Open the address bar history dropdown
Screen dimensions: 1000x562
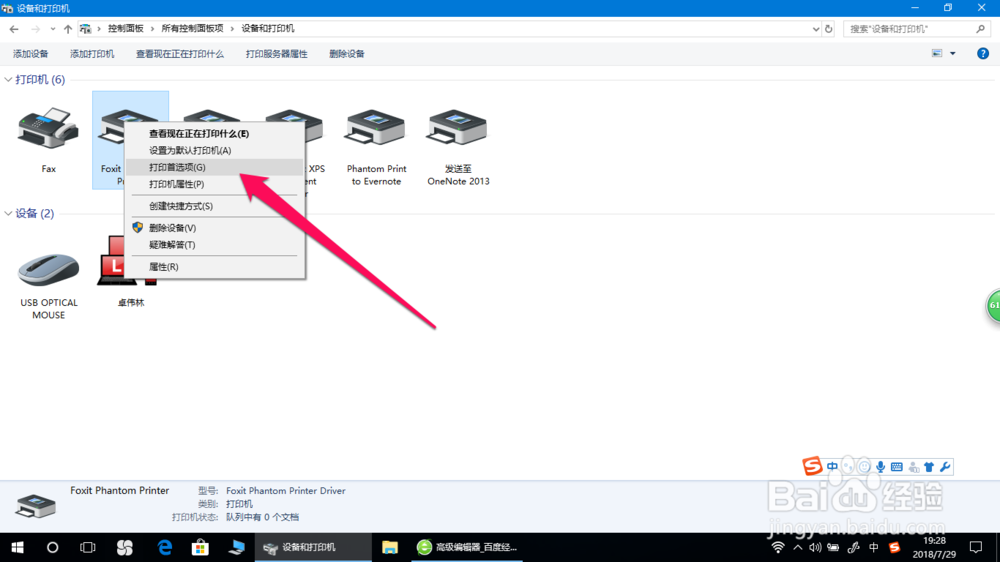(x=816, y=29)
